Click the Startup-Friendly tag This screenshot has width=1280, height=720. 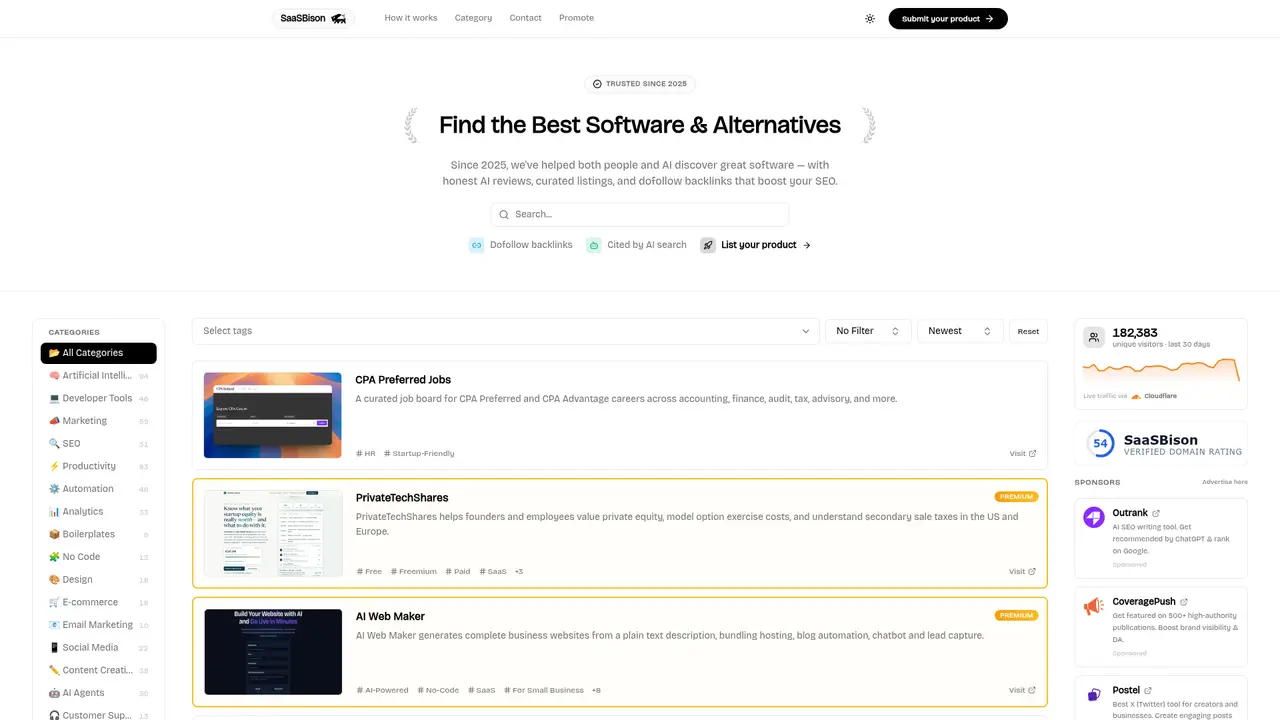click(419, 454)
